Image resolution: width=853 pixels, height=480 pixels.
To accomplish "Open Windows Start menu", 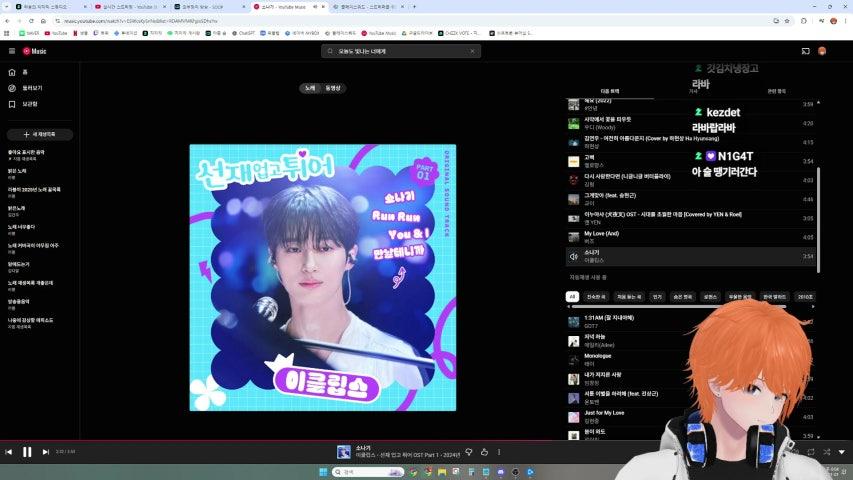I will click(323, 472).
